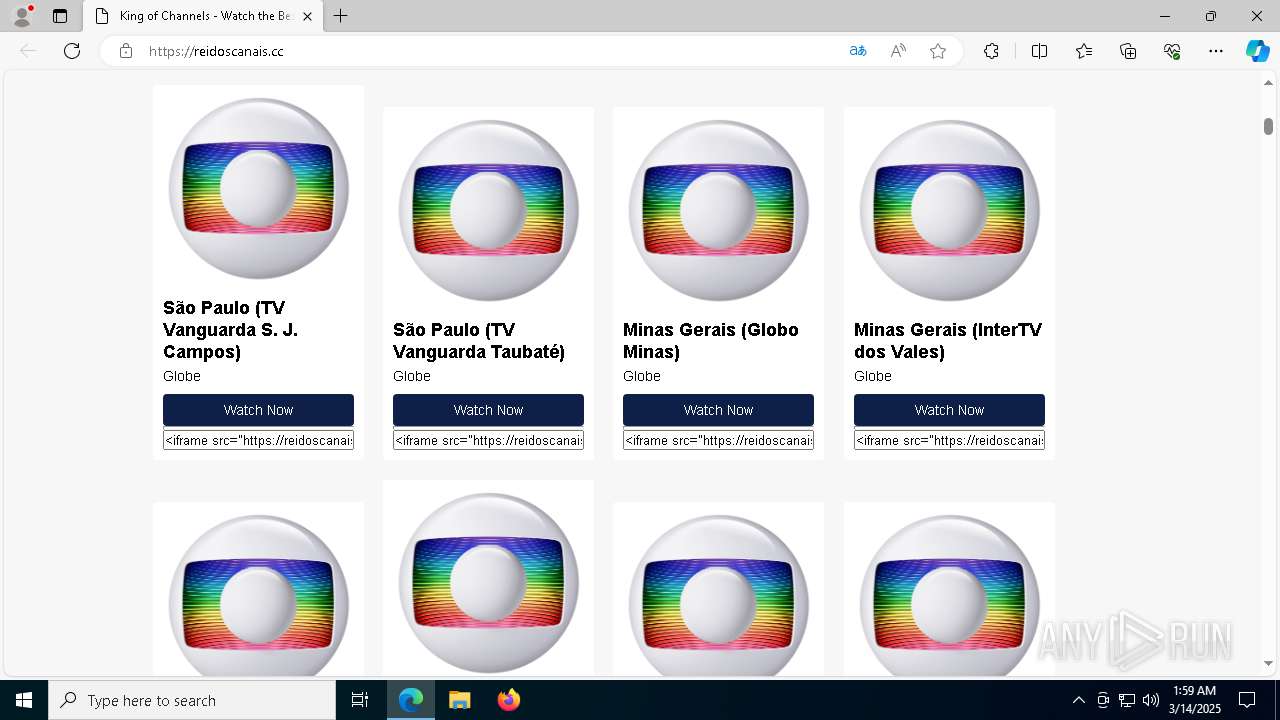
Task: Show hidden tray icons chevron
Action: (x=1078, y=700)
